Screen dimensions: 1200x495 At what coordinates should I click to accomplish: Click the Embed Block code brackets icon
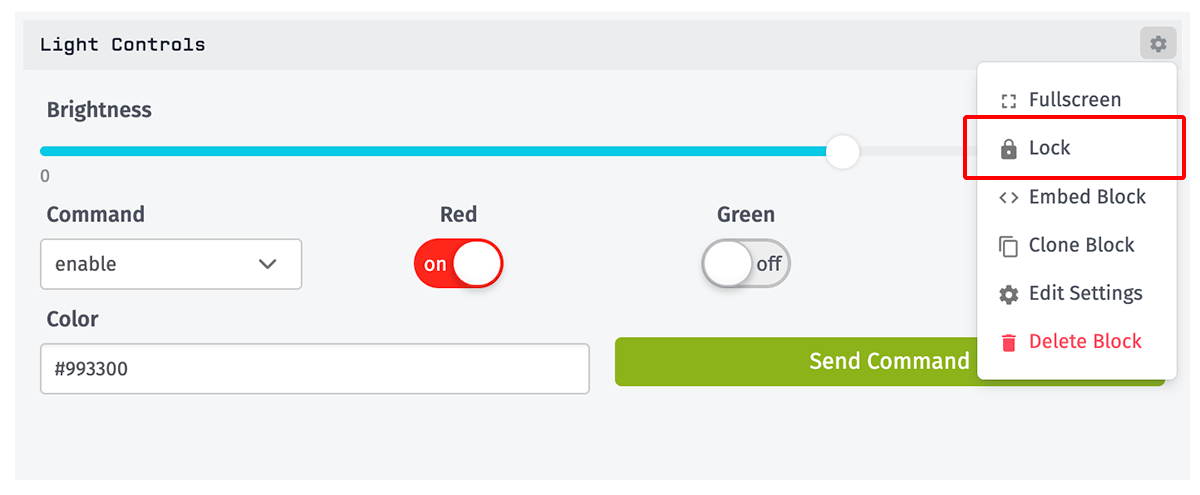coord(1009,197)
